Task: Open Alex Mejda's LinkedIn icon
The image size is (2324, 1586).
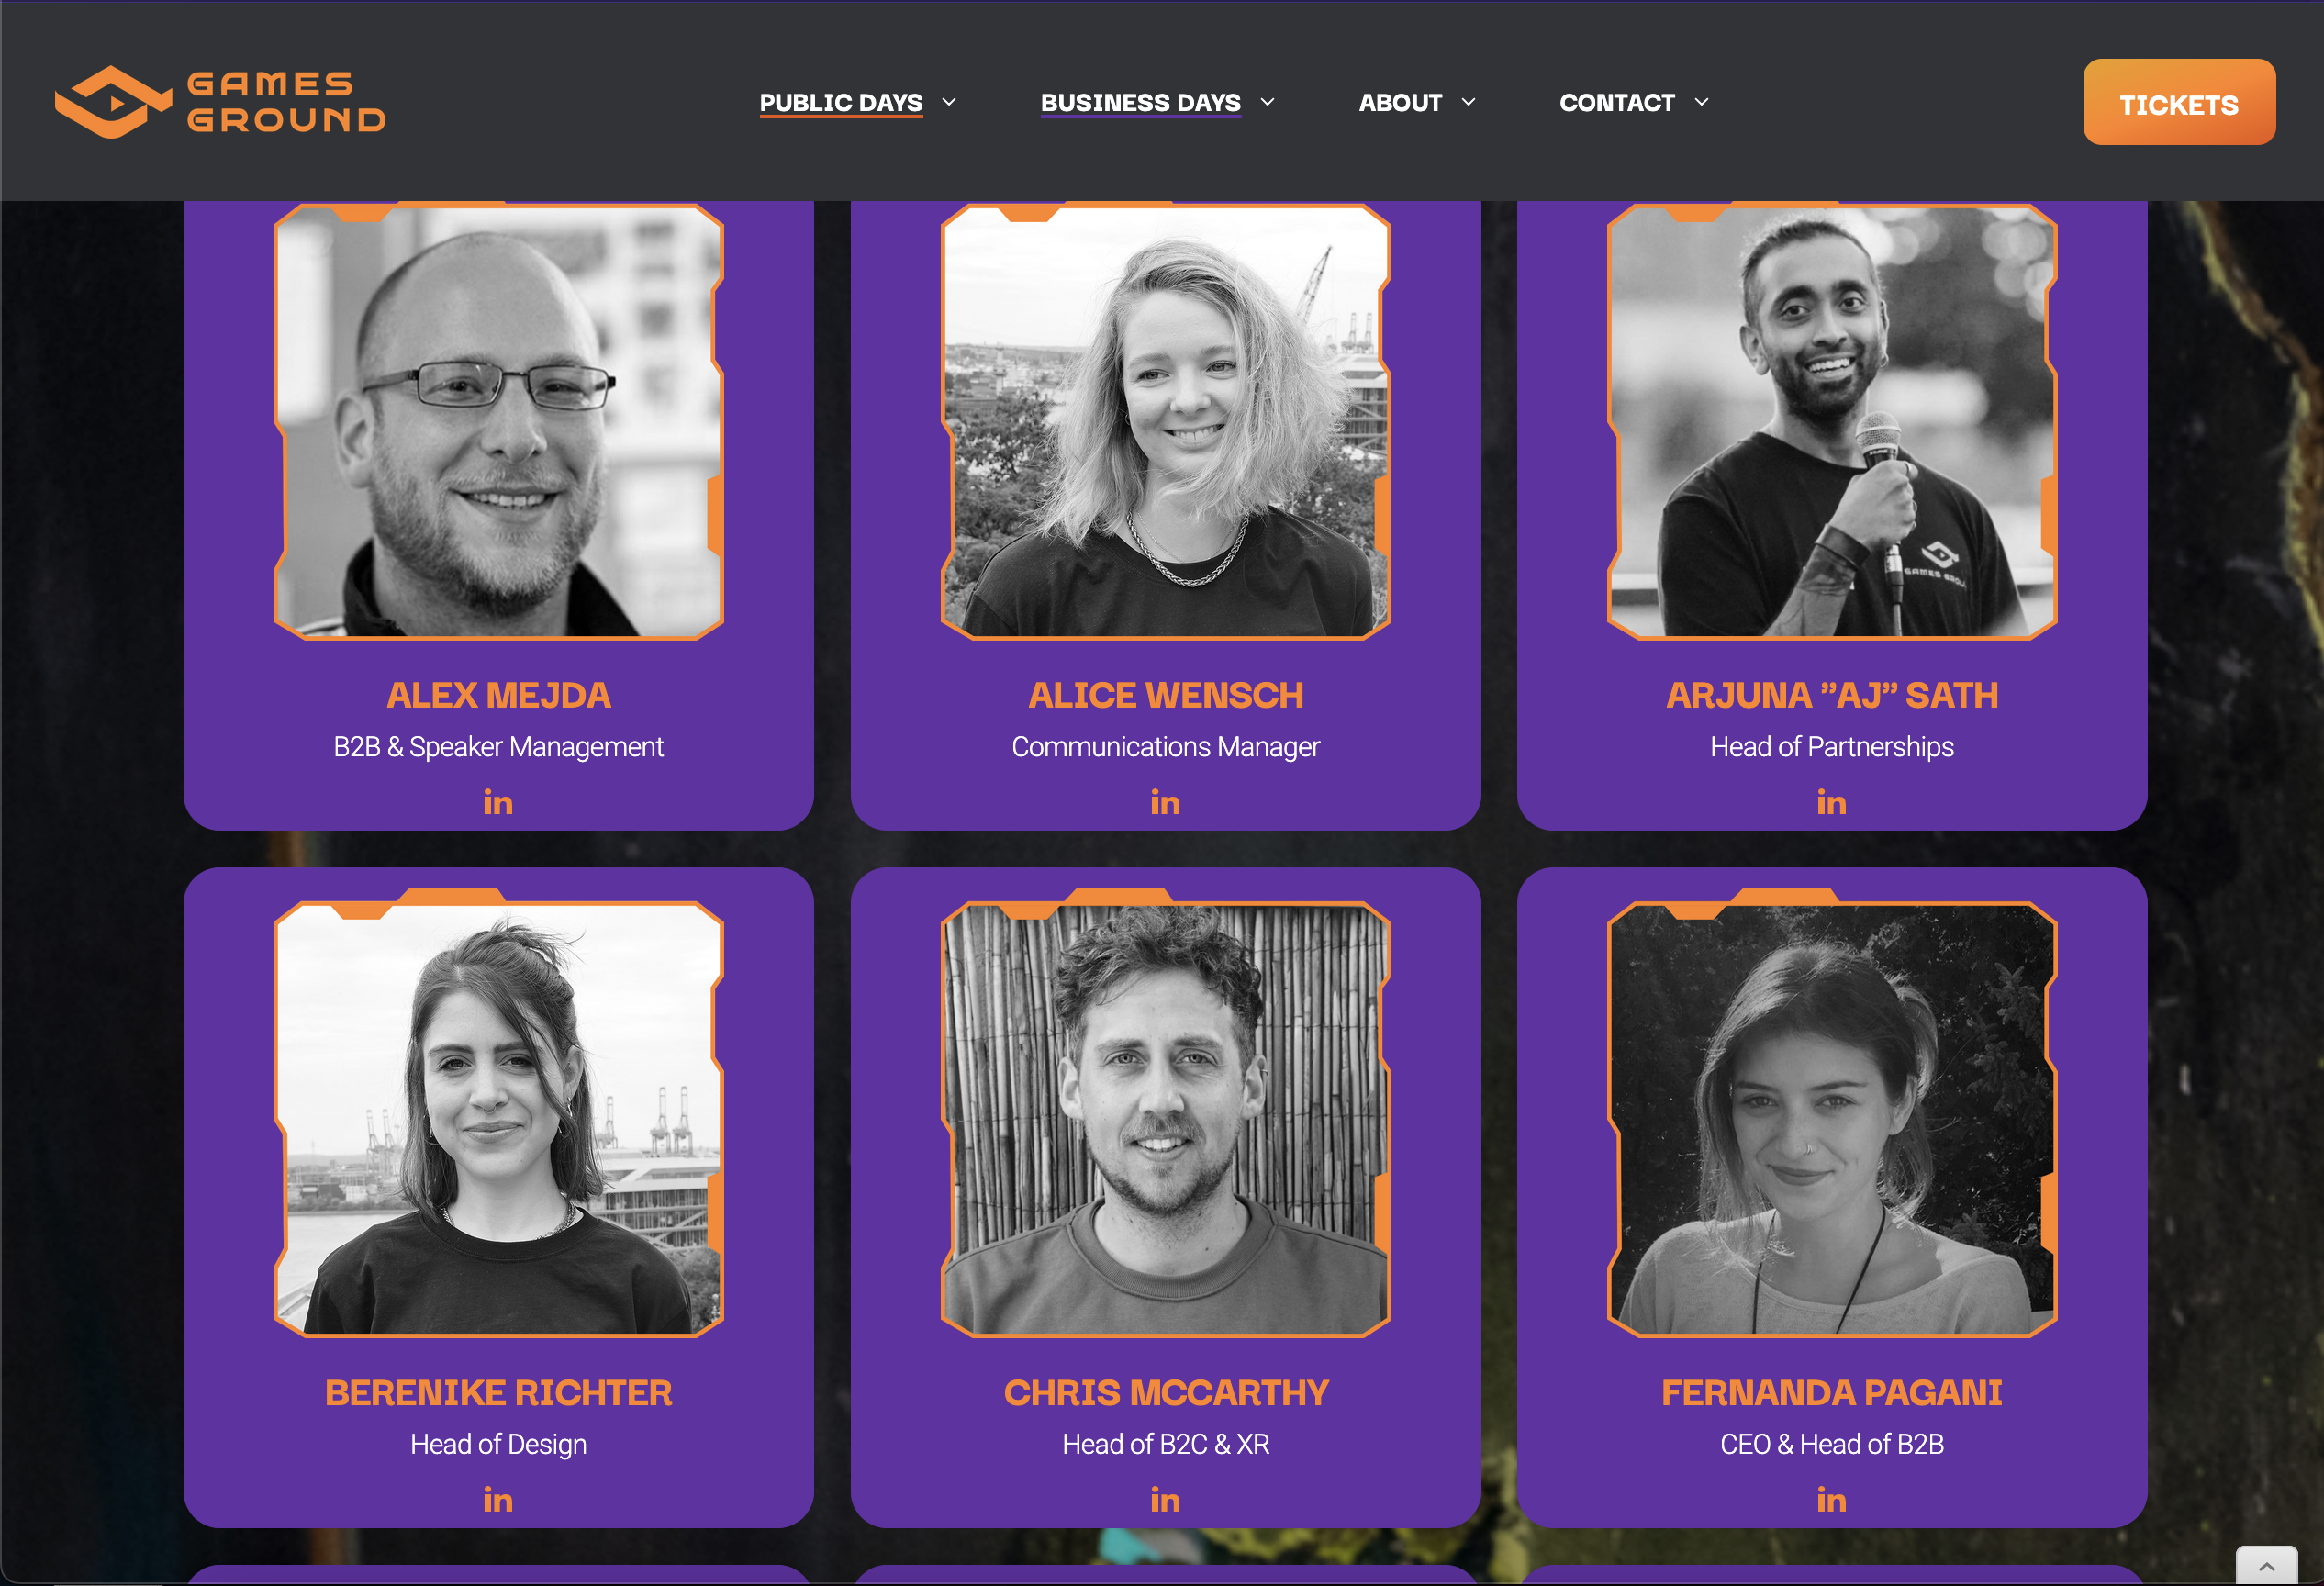Action: coord(498,802)
